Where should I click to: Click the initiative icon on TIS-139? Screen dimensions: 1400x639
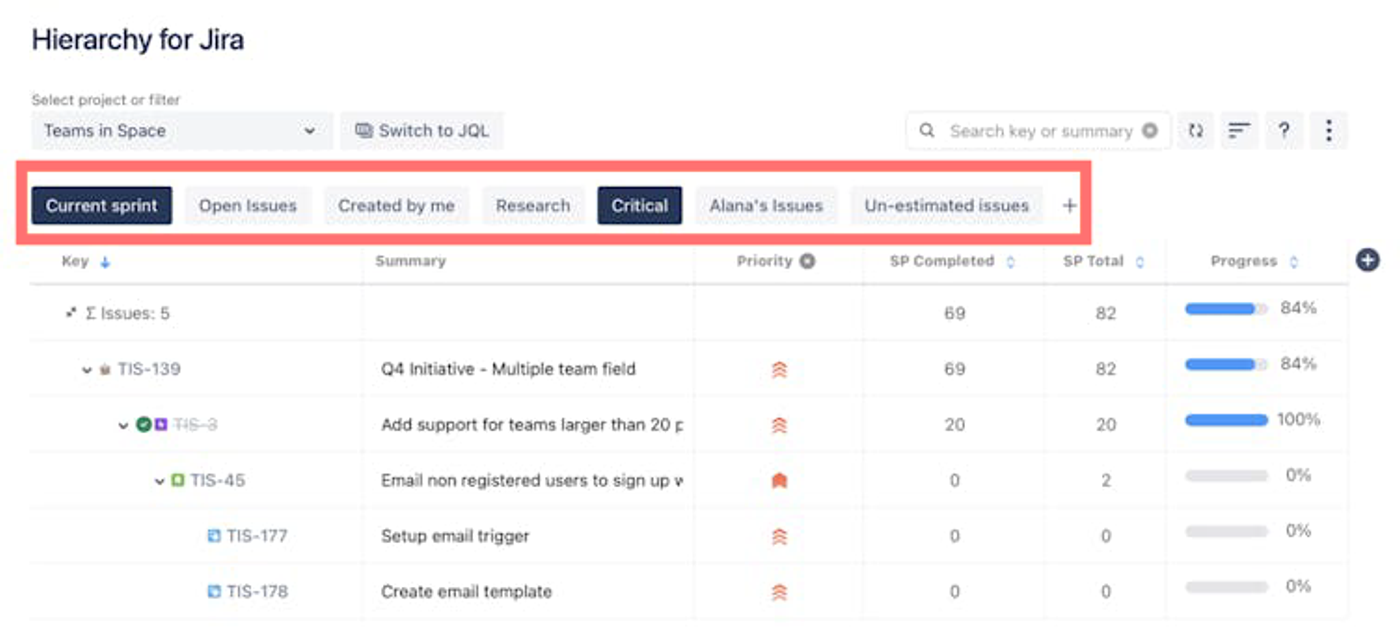[x=105, y=370]
